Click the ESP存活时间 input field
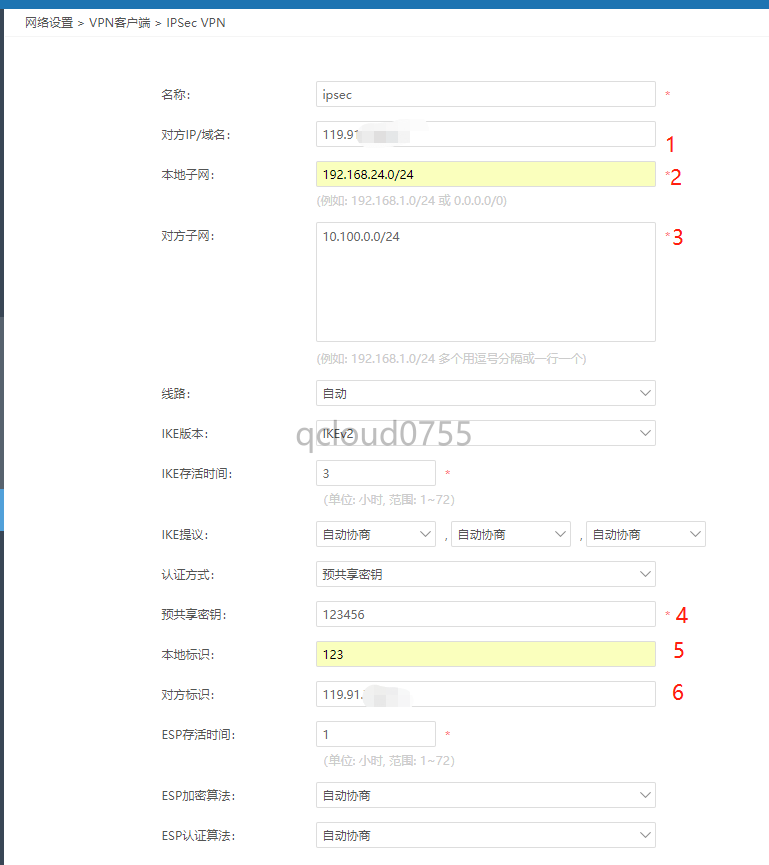 [x=375, y=734]
